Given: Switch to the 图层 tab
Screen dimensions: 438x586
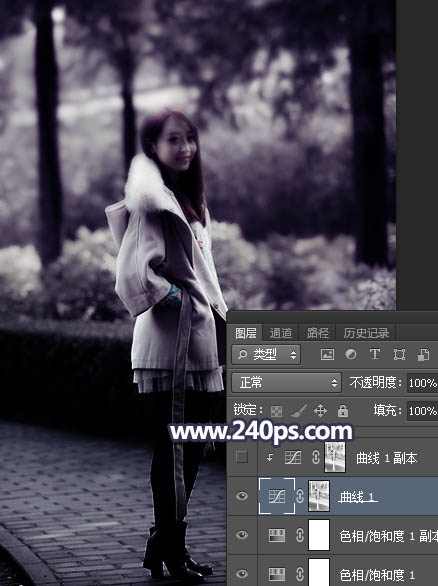Looking at the screenshot, I should [246, 333].
